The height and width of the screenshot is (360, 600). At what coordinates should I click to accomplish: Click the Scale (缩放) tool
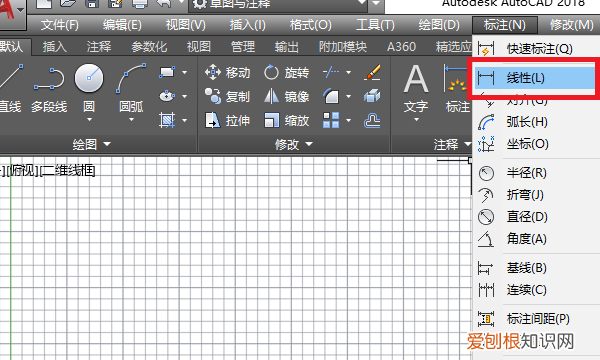(x=286, y=121)
